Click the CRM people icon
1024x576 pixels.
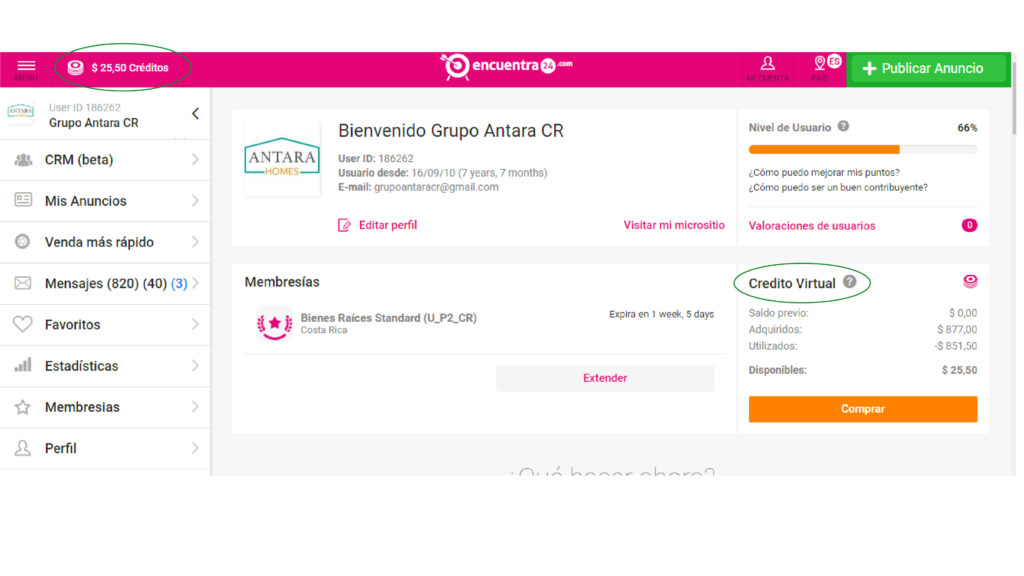[24, 159]
